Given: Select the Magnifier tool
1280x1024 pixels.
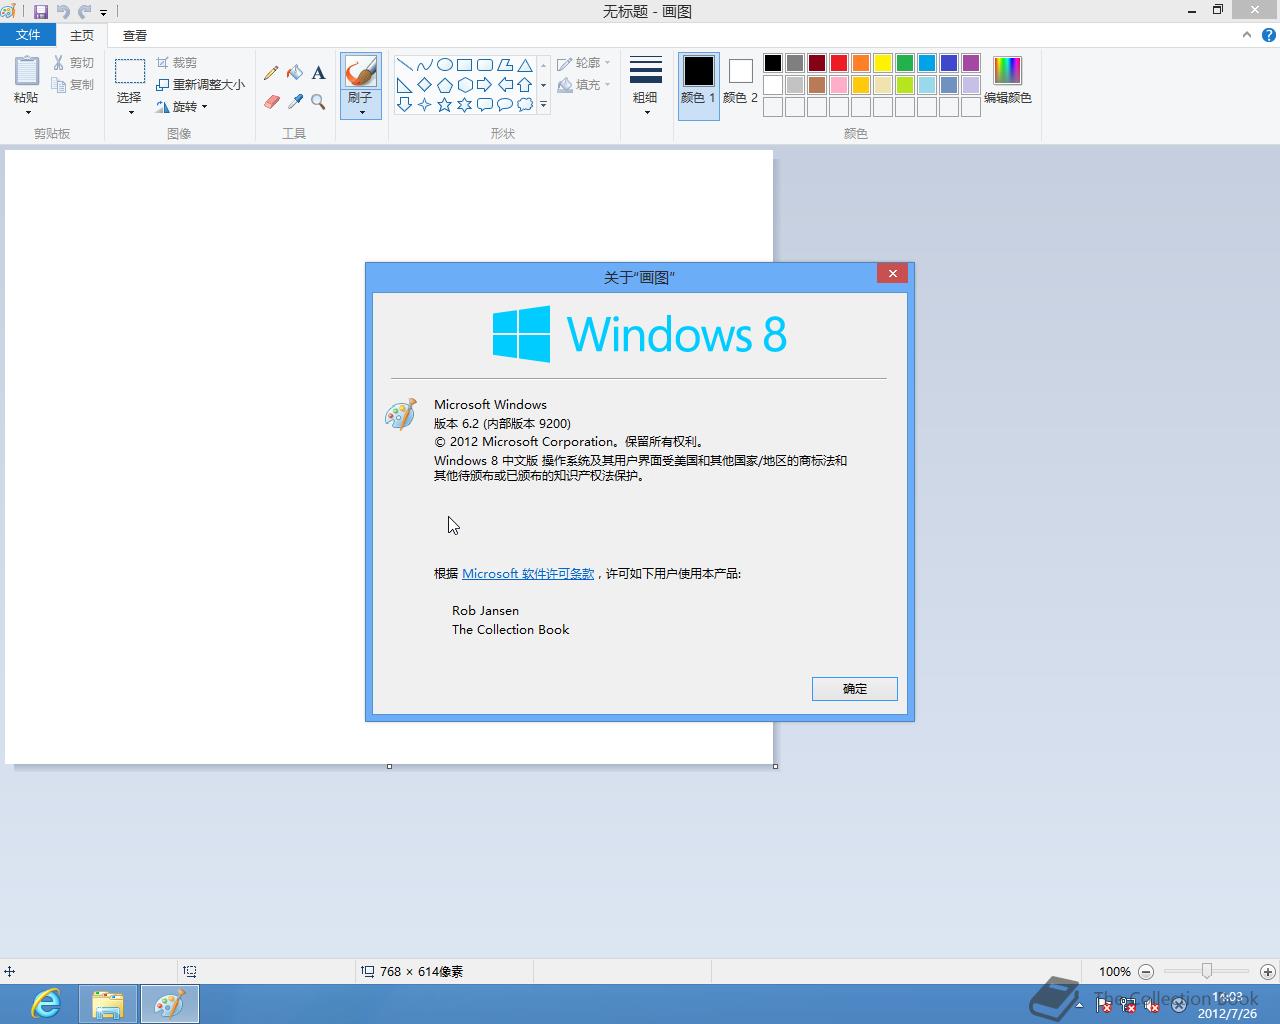Looking at the screenshot, I should [x=318, y=101].
